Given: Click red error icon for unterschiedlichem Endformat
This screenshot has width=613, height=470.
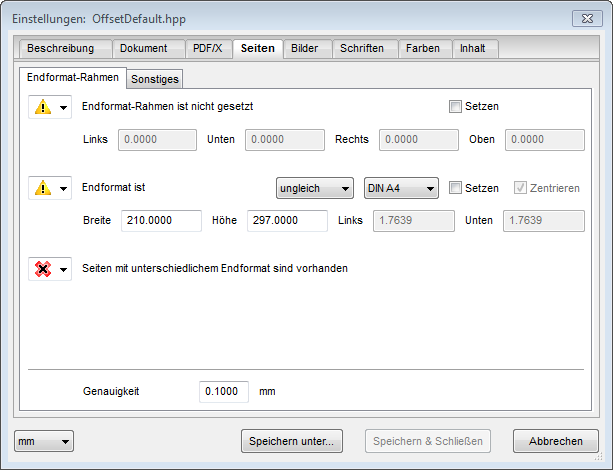Looking at the screenshot, I should click(43, 269).
